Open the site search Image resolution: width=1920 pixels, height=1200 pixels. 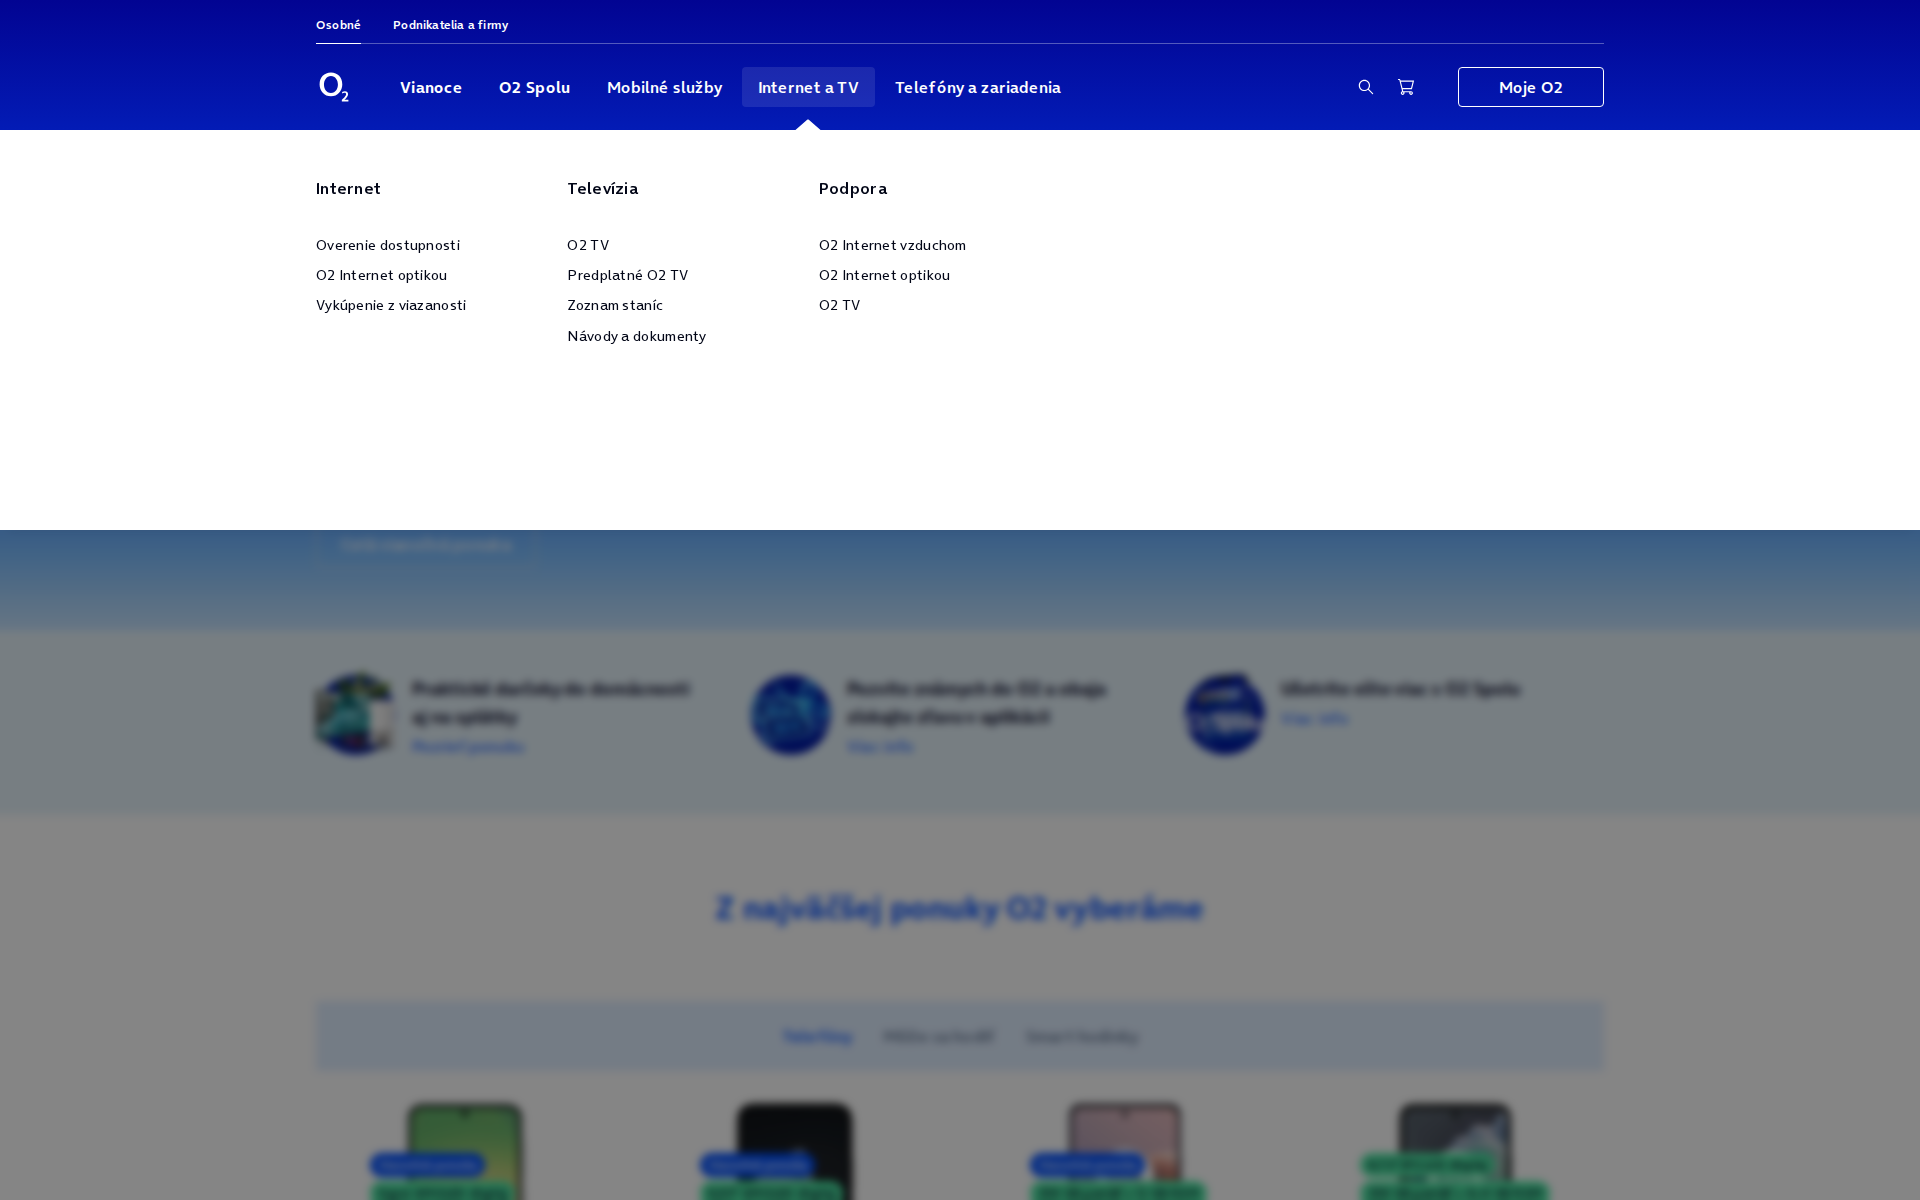pos(1365,87)
